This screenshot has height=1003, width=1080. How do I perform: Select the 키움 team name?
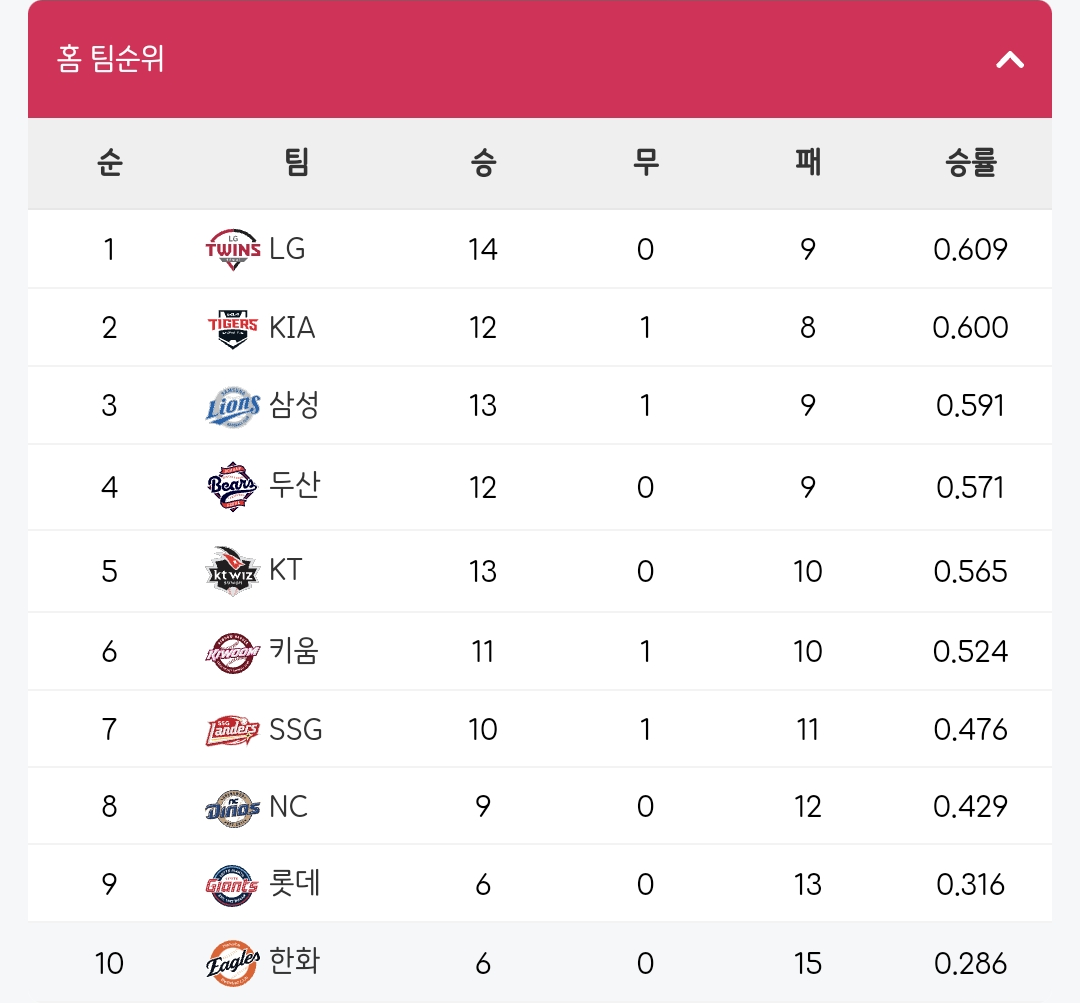coord(294,651)
